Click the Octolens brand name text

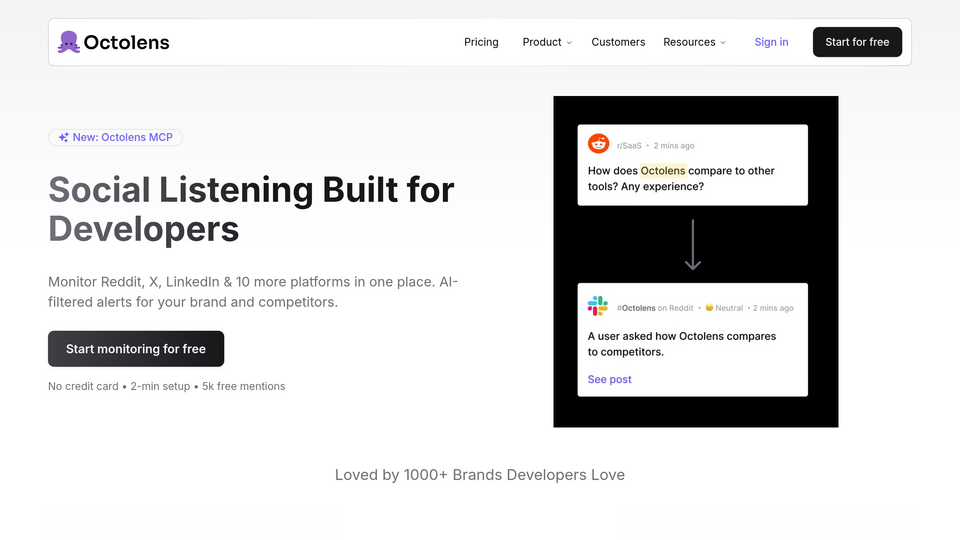pyautogui.click(x=127, y=42)
